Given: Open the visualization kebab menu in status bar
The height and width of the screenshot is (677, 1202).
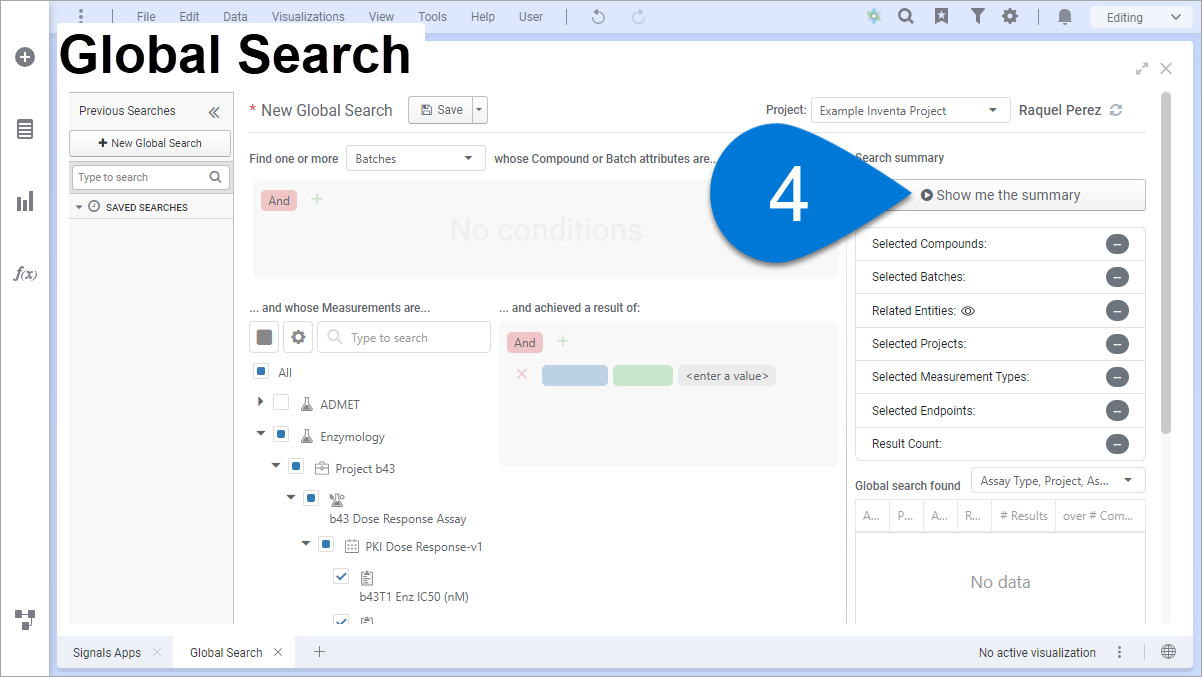Looking at the screenshot, I should pos(1120,652).
